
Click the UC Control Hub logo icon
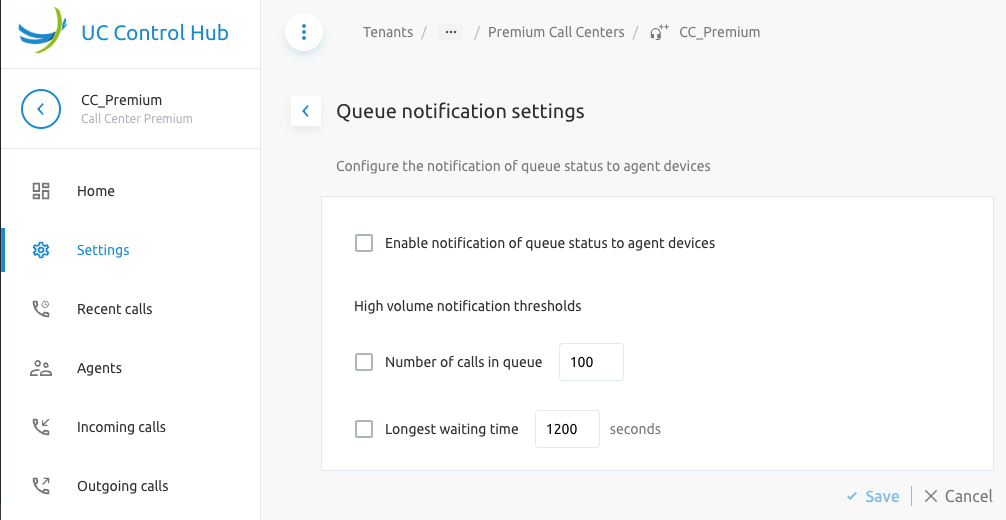43,31
